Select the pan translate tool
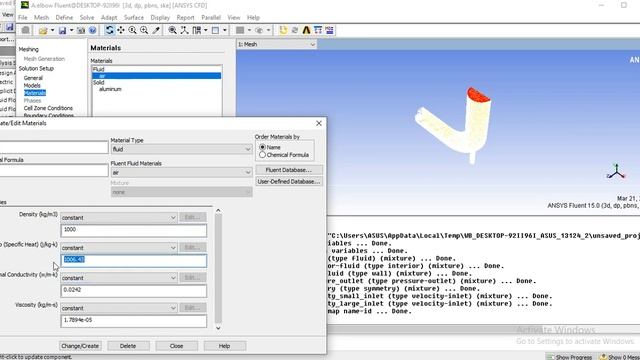Screen dimensions: 640x360 point(121,30)
